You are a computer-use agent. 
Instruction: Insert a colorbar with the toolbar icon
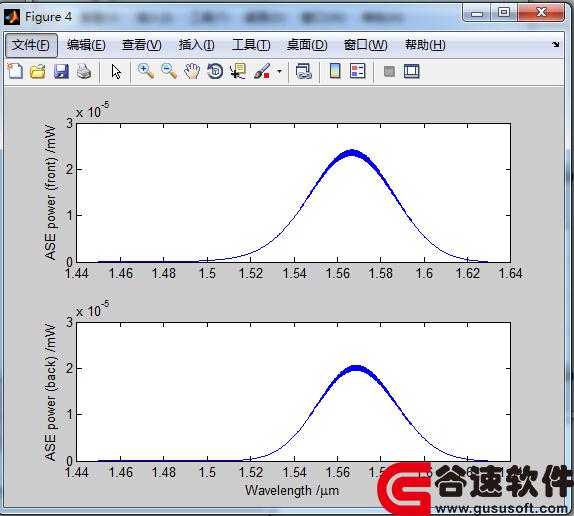[x=335, y=71]
